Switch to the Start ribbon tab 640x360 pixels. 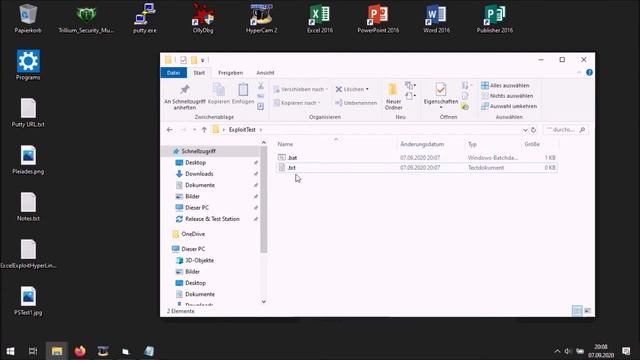pyautogui.click(x=199, y=73)
